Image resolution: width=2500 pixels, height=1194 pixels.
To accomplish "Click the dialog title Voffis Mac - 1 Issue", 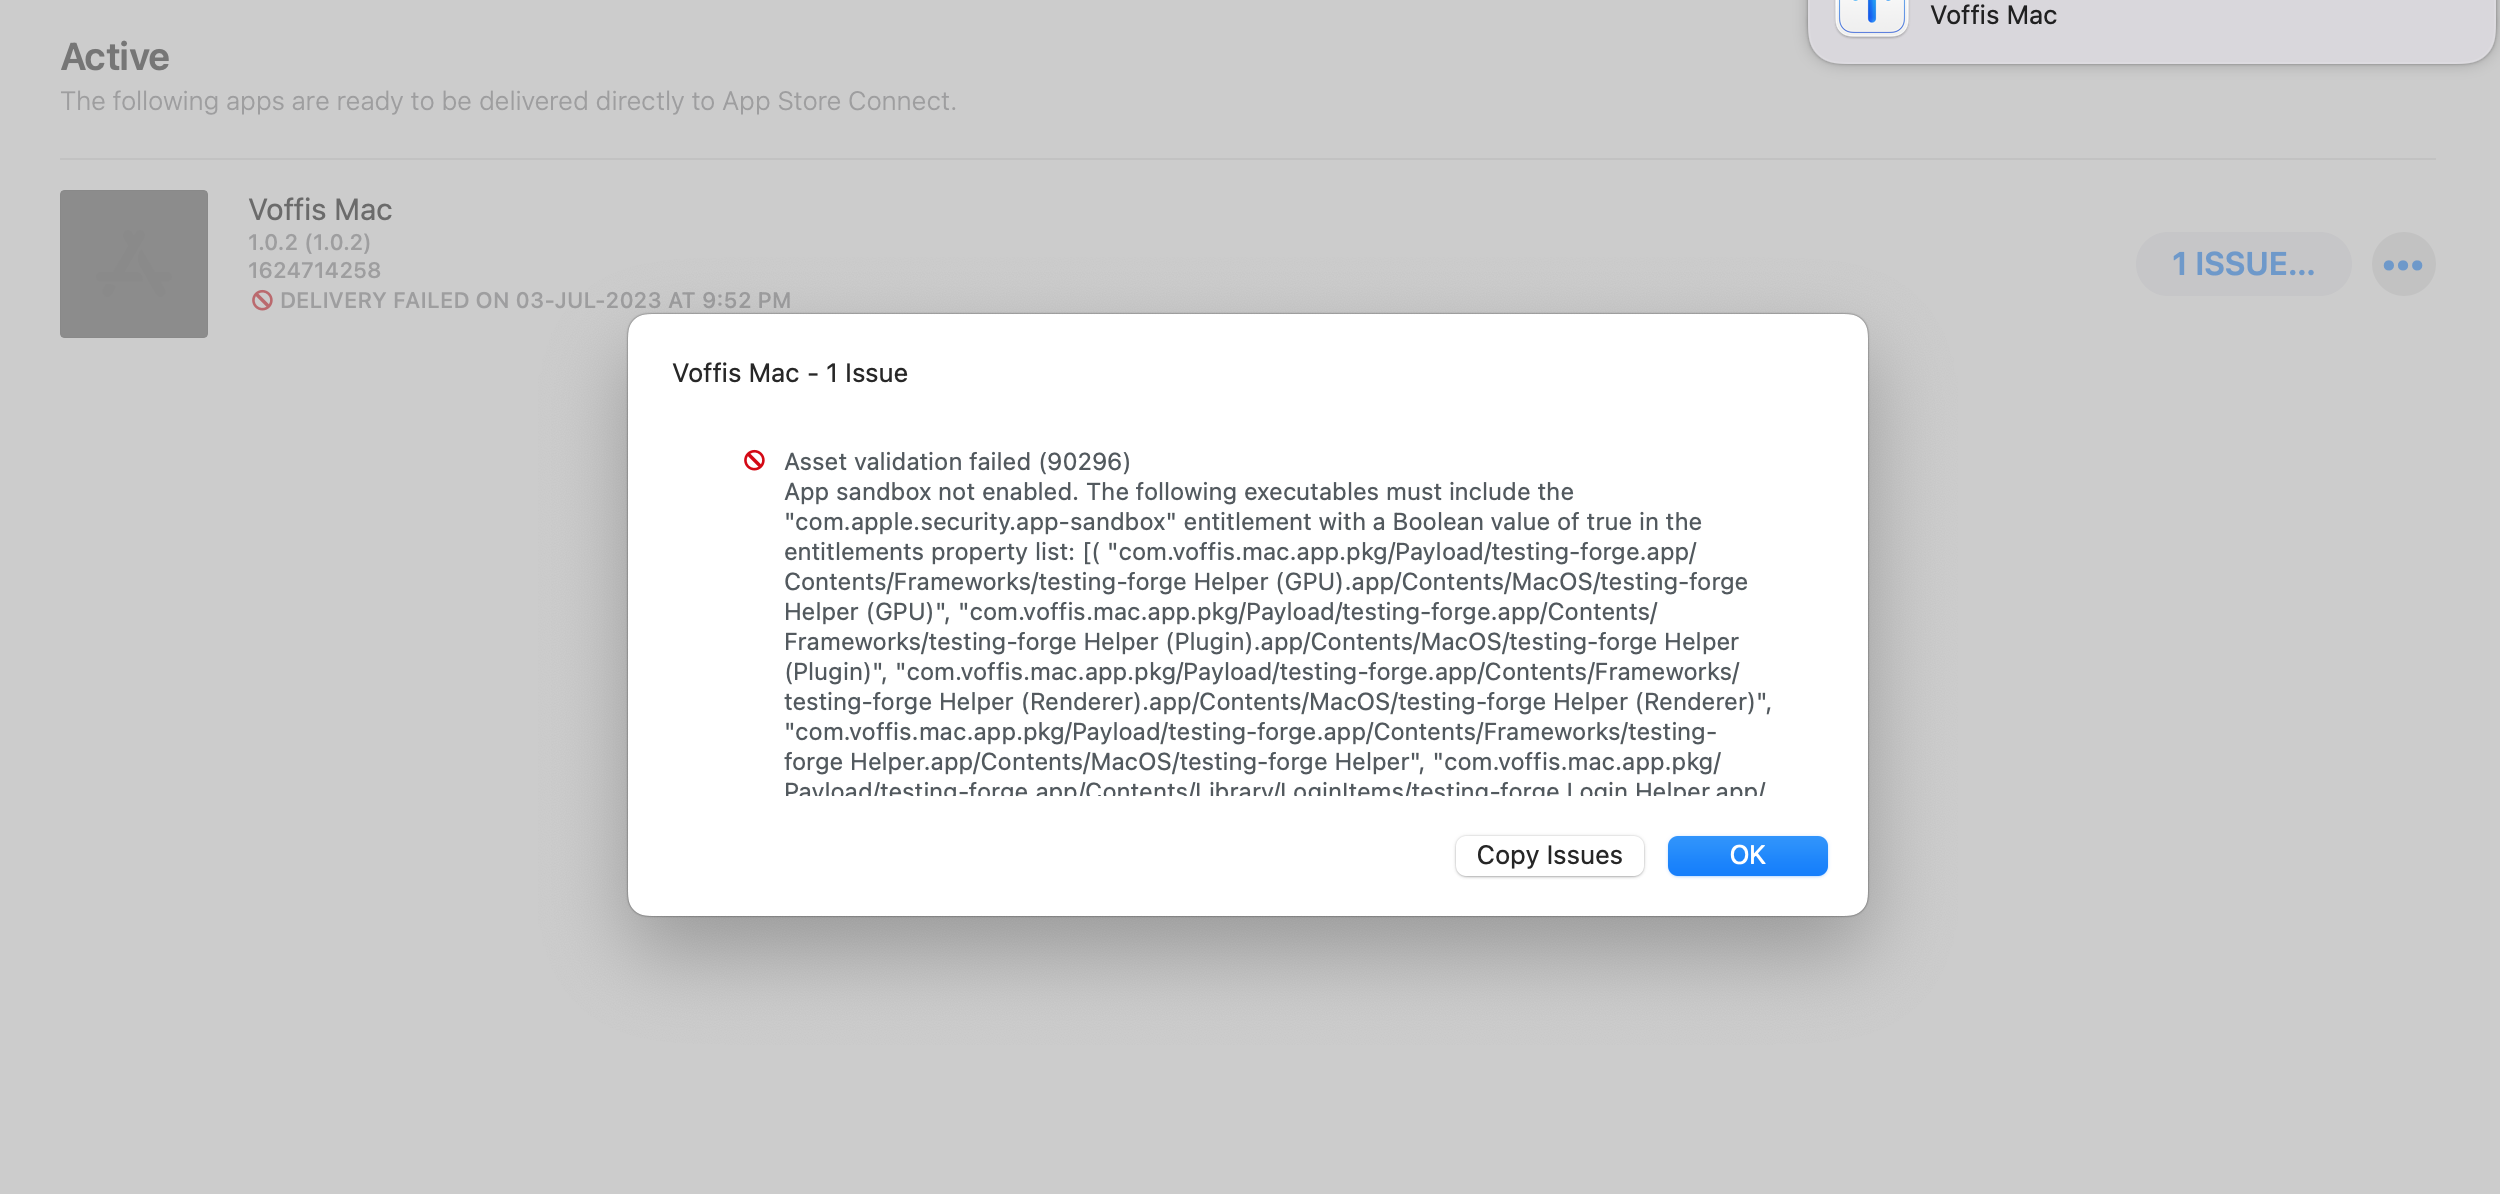I will click(x=789, y=372).
